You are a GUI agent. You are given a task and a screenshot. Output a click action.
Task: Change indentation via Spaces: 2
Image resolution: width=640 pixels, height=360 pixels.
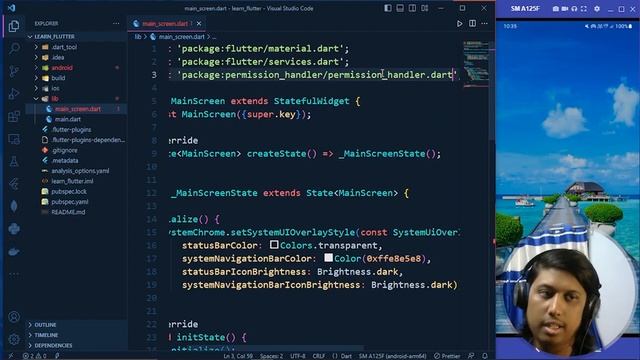click(x=271, y=356)
